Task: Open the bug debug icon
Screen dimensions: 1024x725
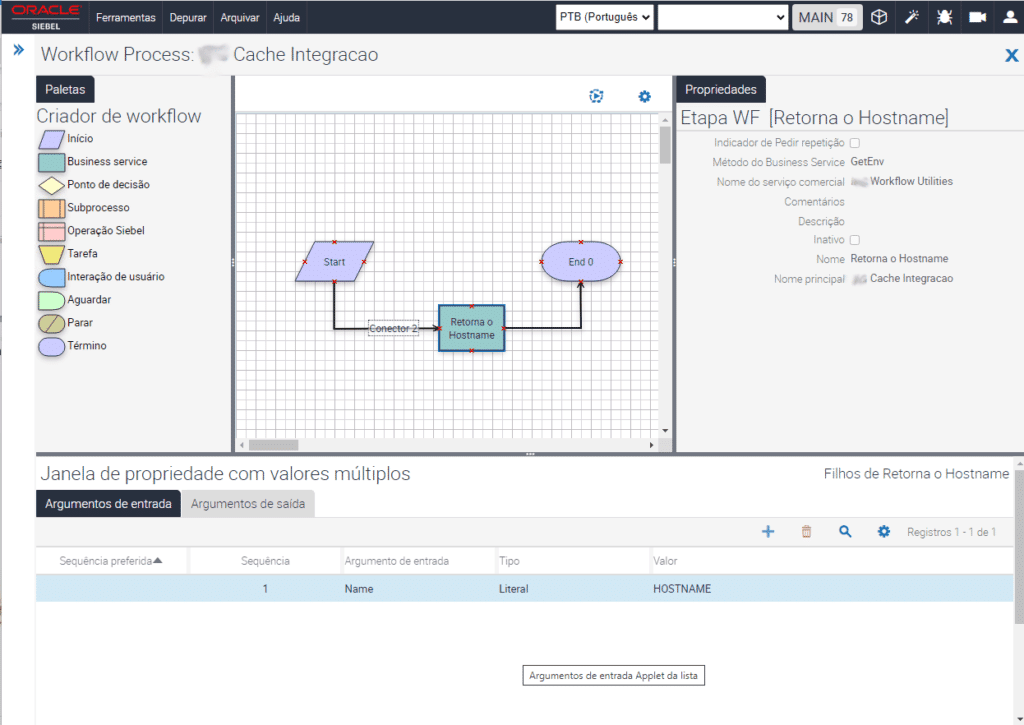Action: click(x=944, y=17)
